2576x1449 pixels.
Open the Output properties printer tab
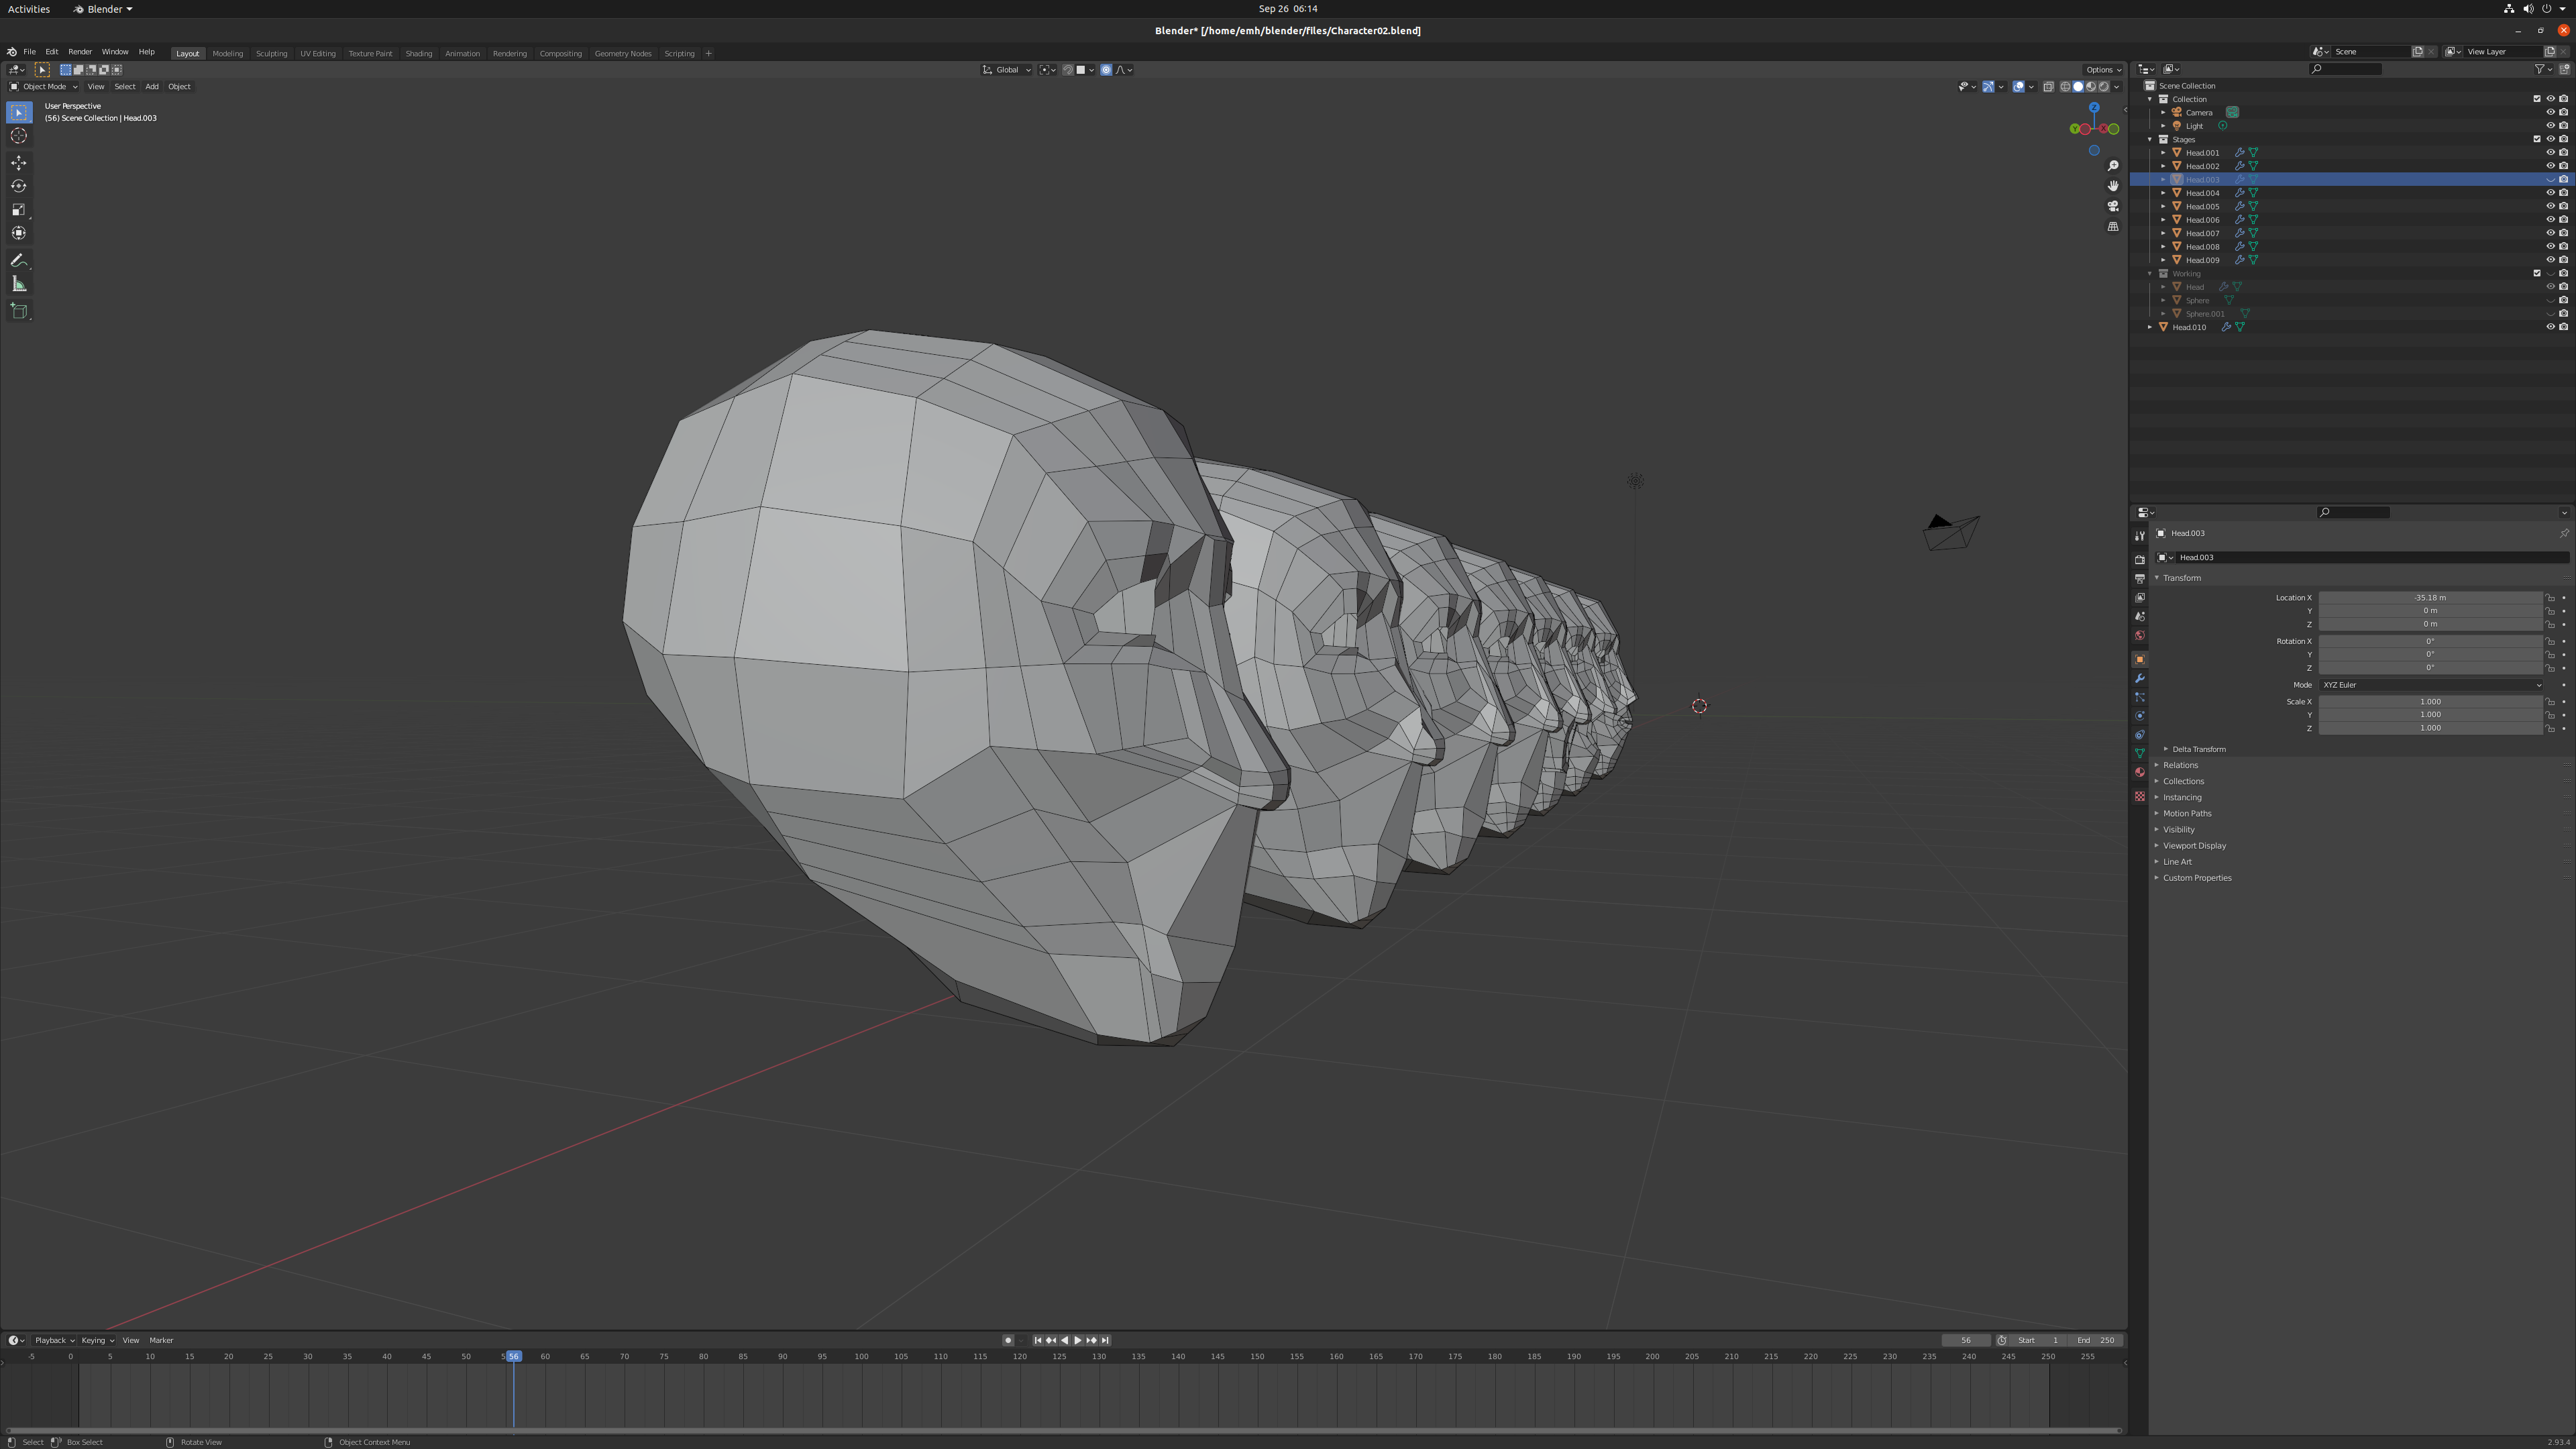click(2140, 579)
